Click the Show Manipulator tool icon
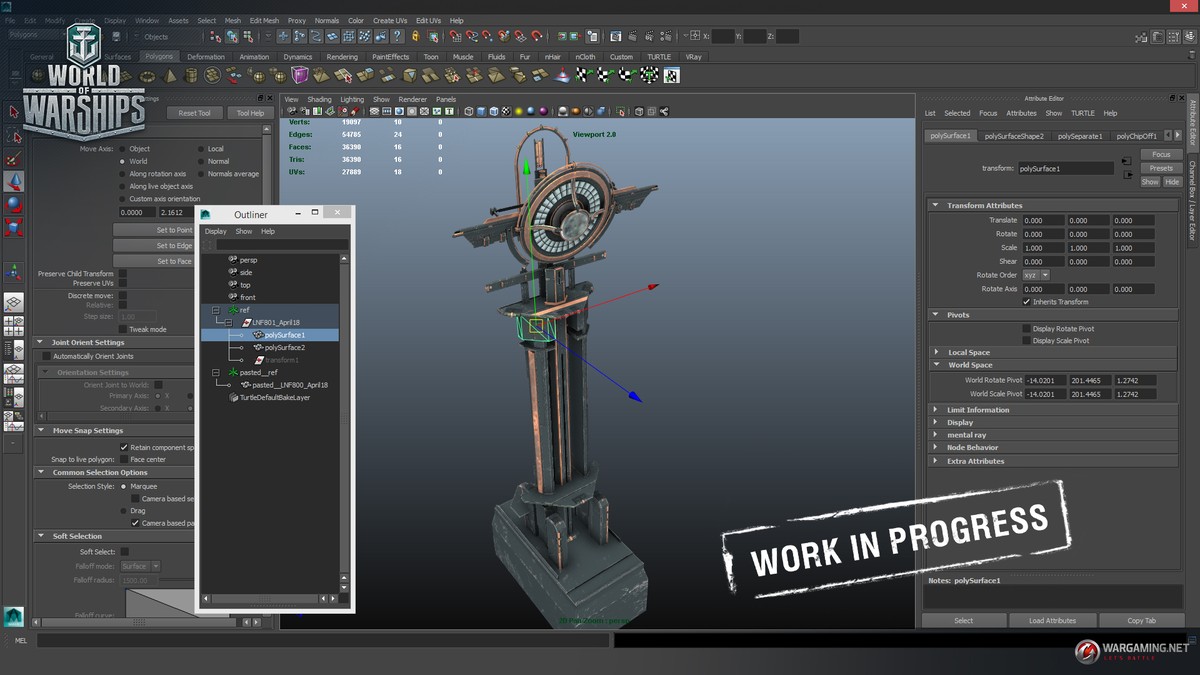 click(14, 272)
